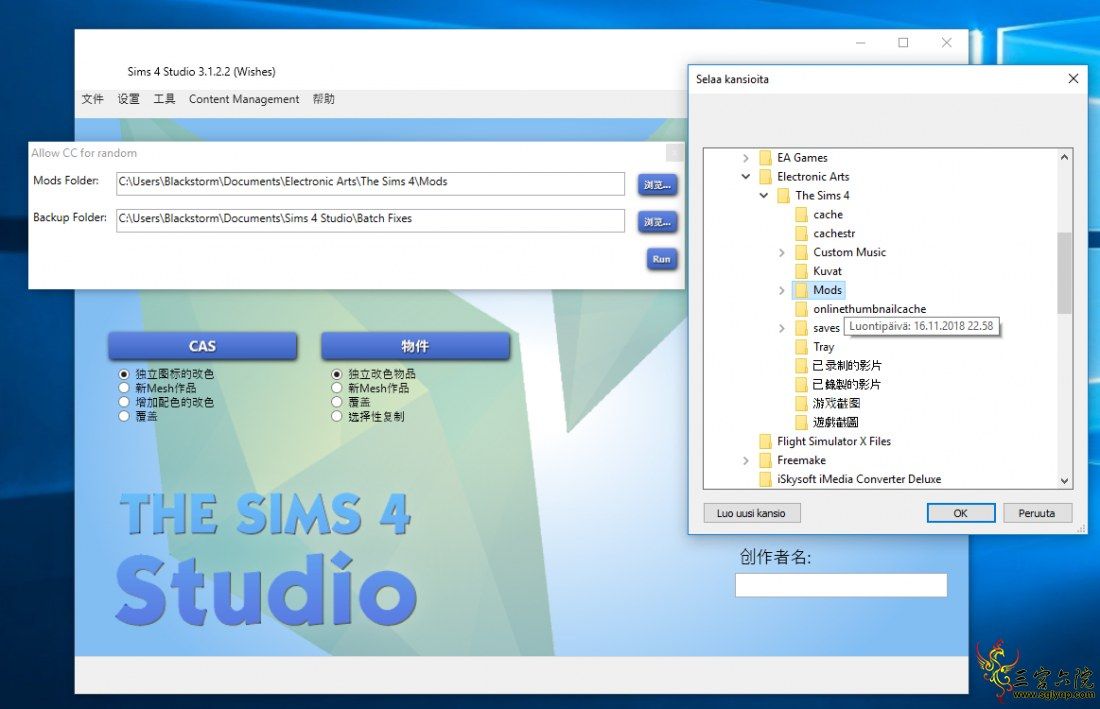Click the CAS button
1100x709 pixels.
[x=202, y=346]
